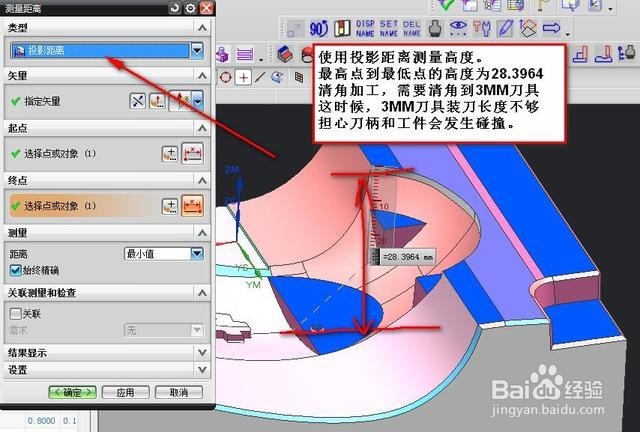Click the highlighted select end point icon in 终点

(x=192, y=206)
